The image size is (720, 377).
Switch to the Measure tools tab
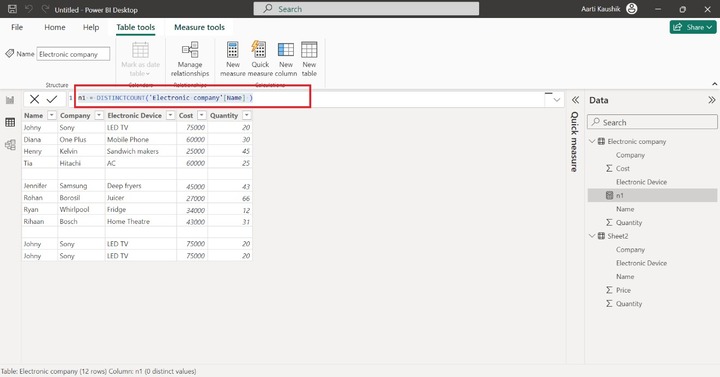point(199,27)
